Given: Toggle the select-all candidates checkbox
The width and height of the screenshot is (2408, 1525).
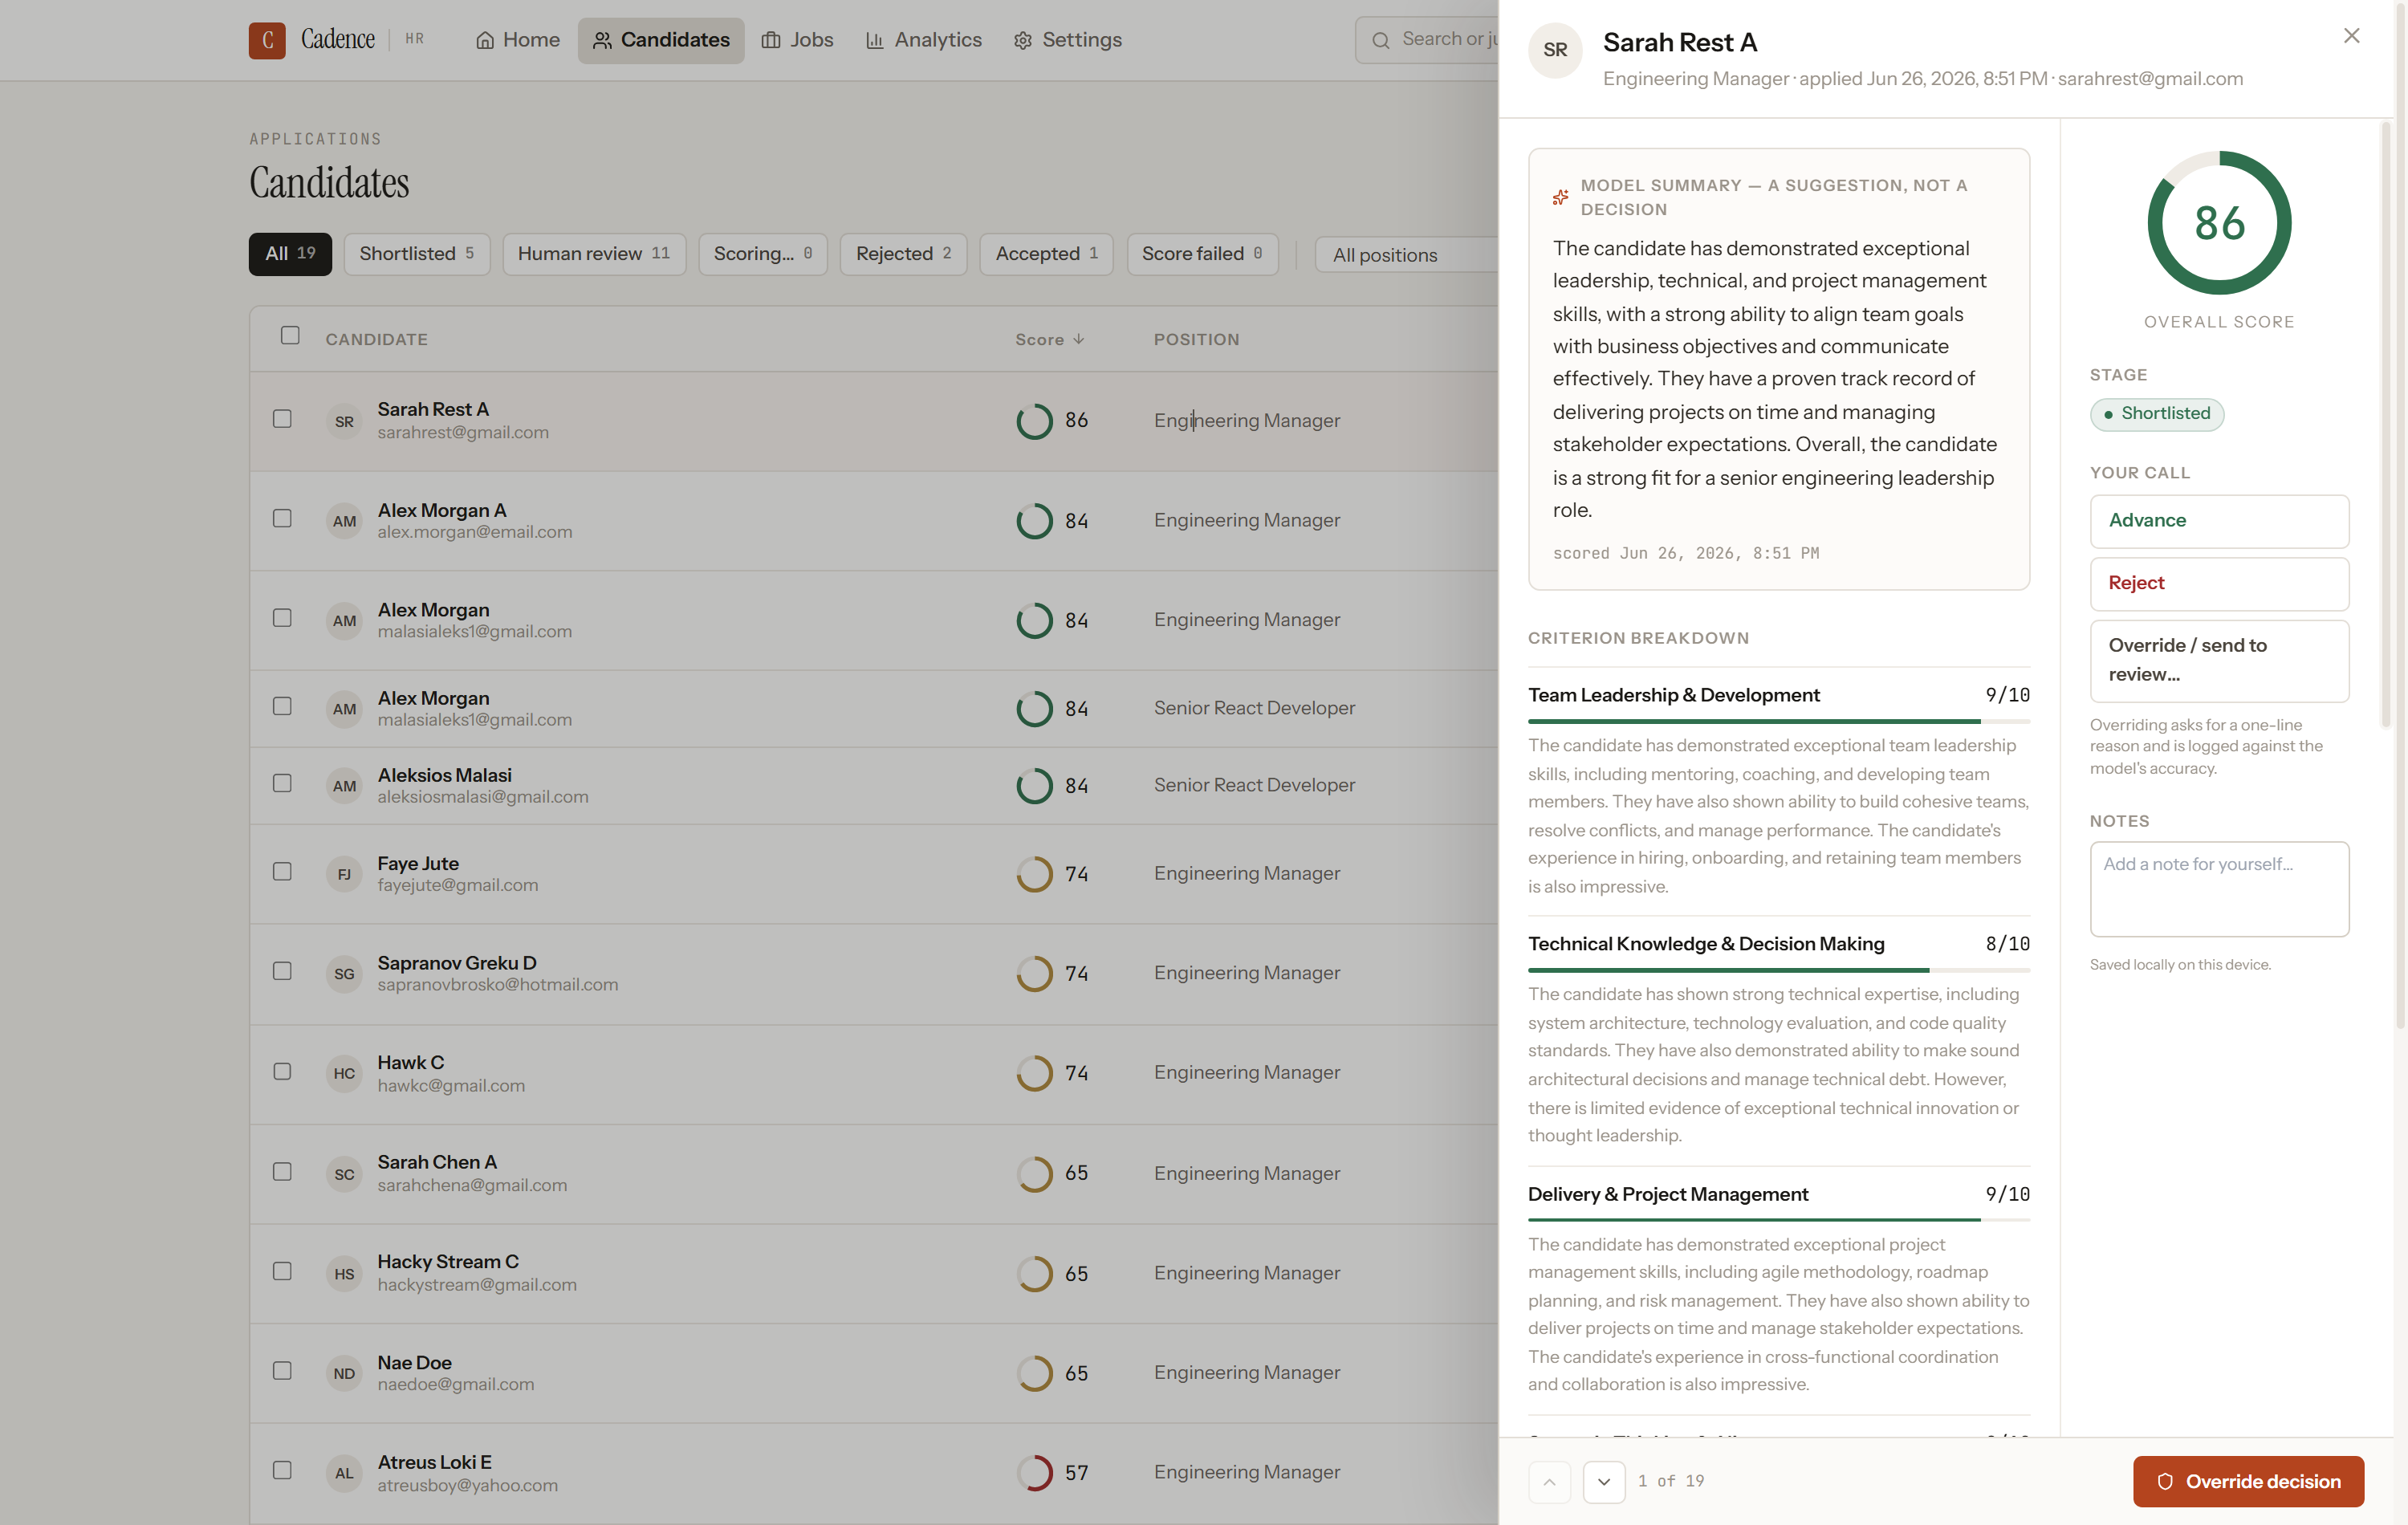Looking at the screenshot, I should 290,335.
